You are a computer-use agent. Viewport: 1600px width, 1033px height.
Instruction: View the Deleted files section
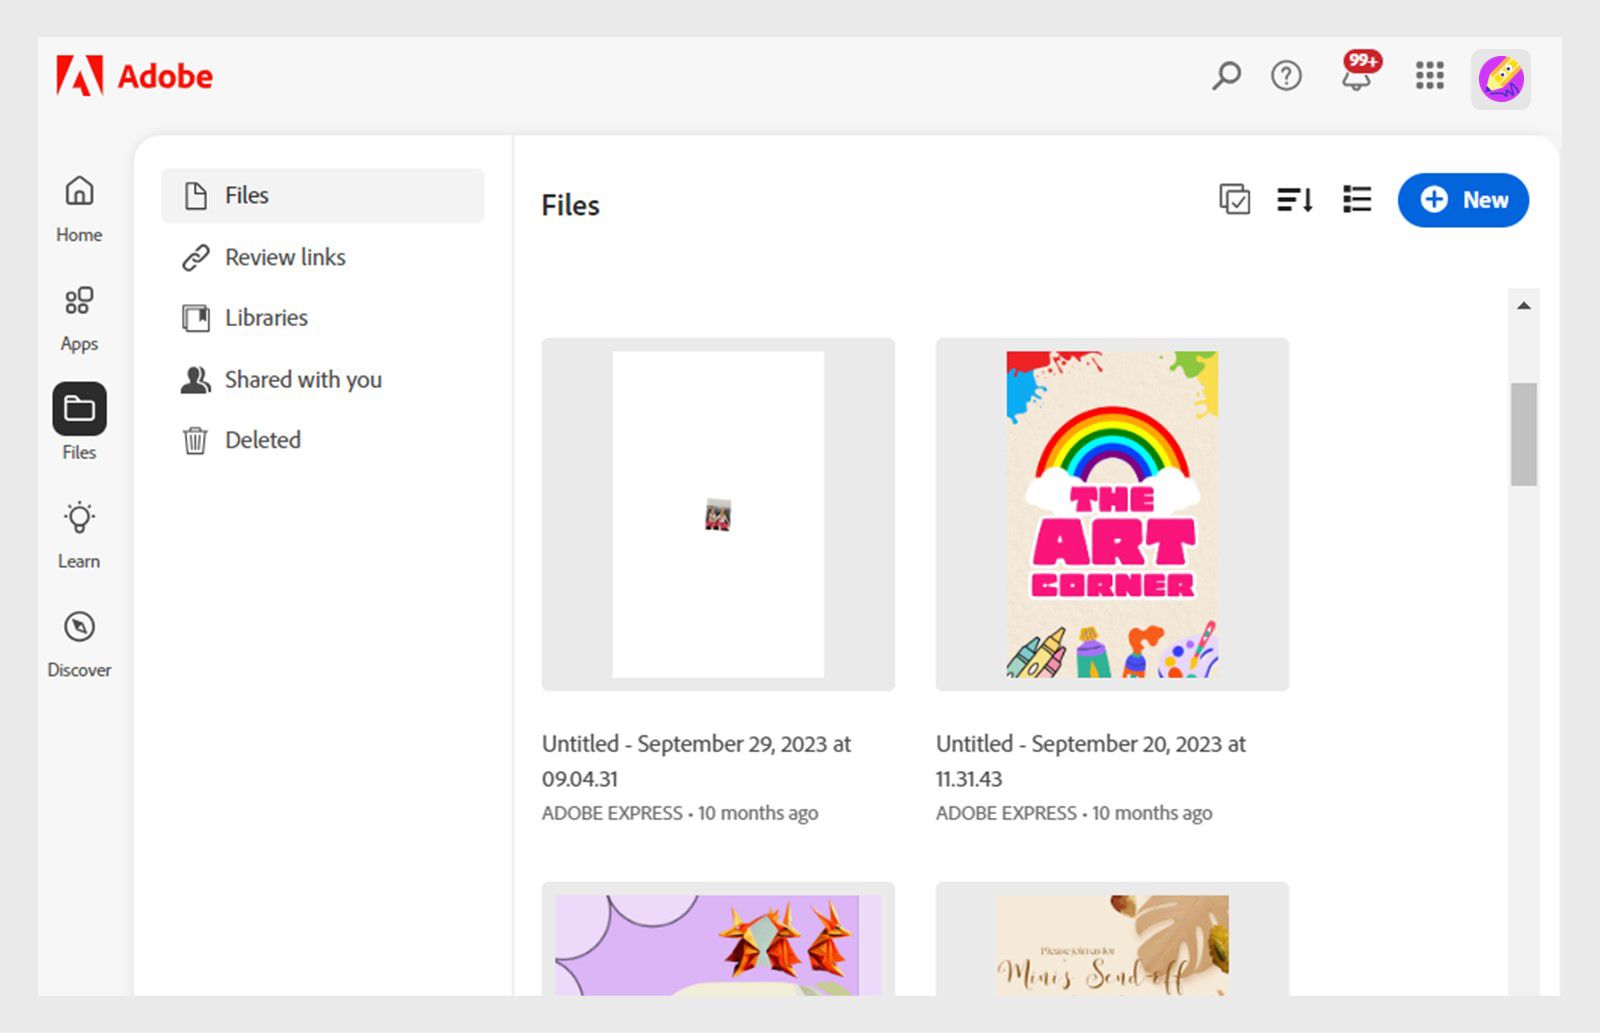click(262, 440)
